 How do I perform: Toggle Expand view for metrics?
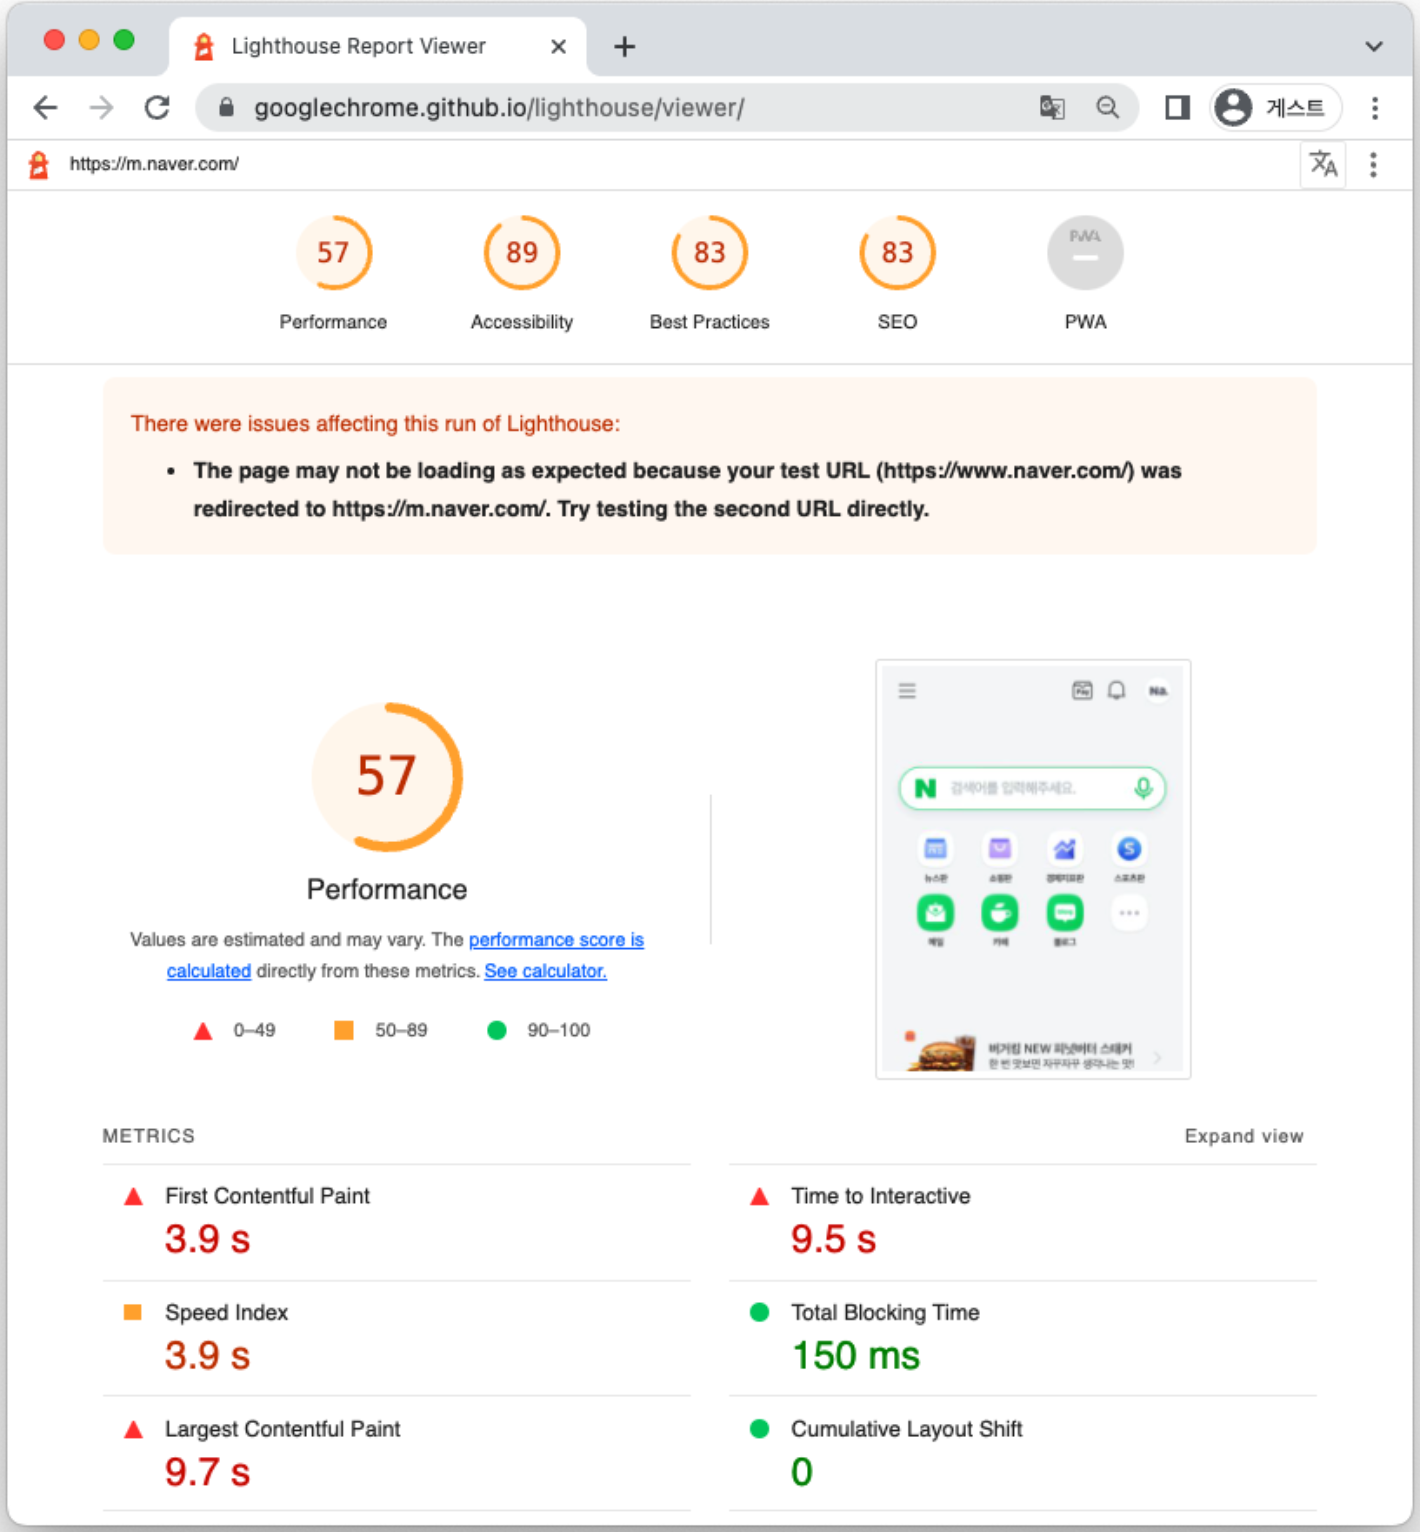pyautogui.click(x=1244, y=1136)
